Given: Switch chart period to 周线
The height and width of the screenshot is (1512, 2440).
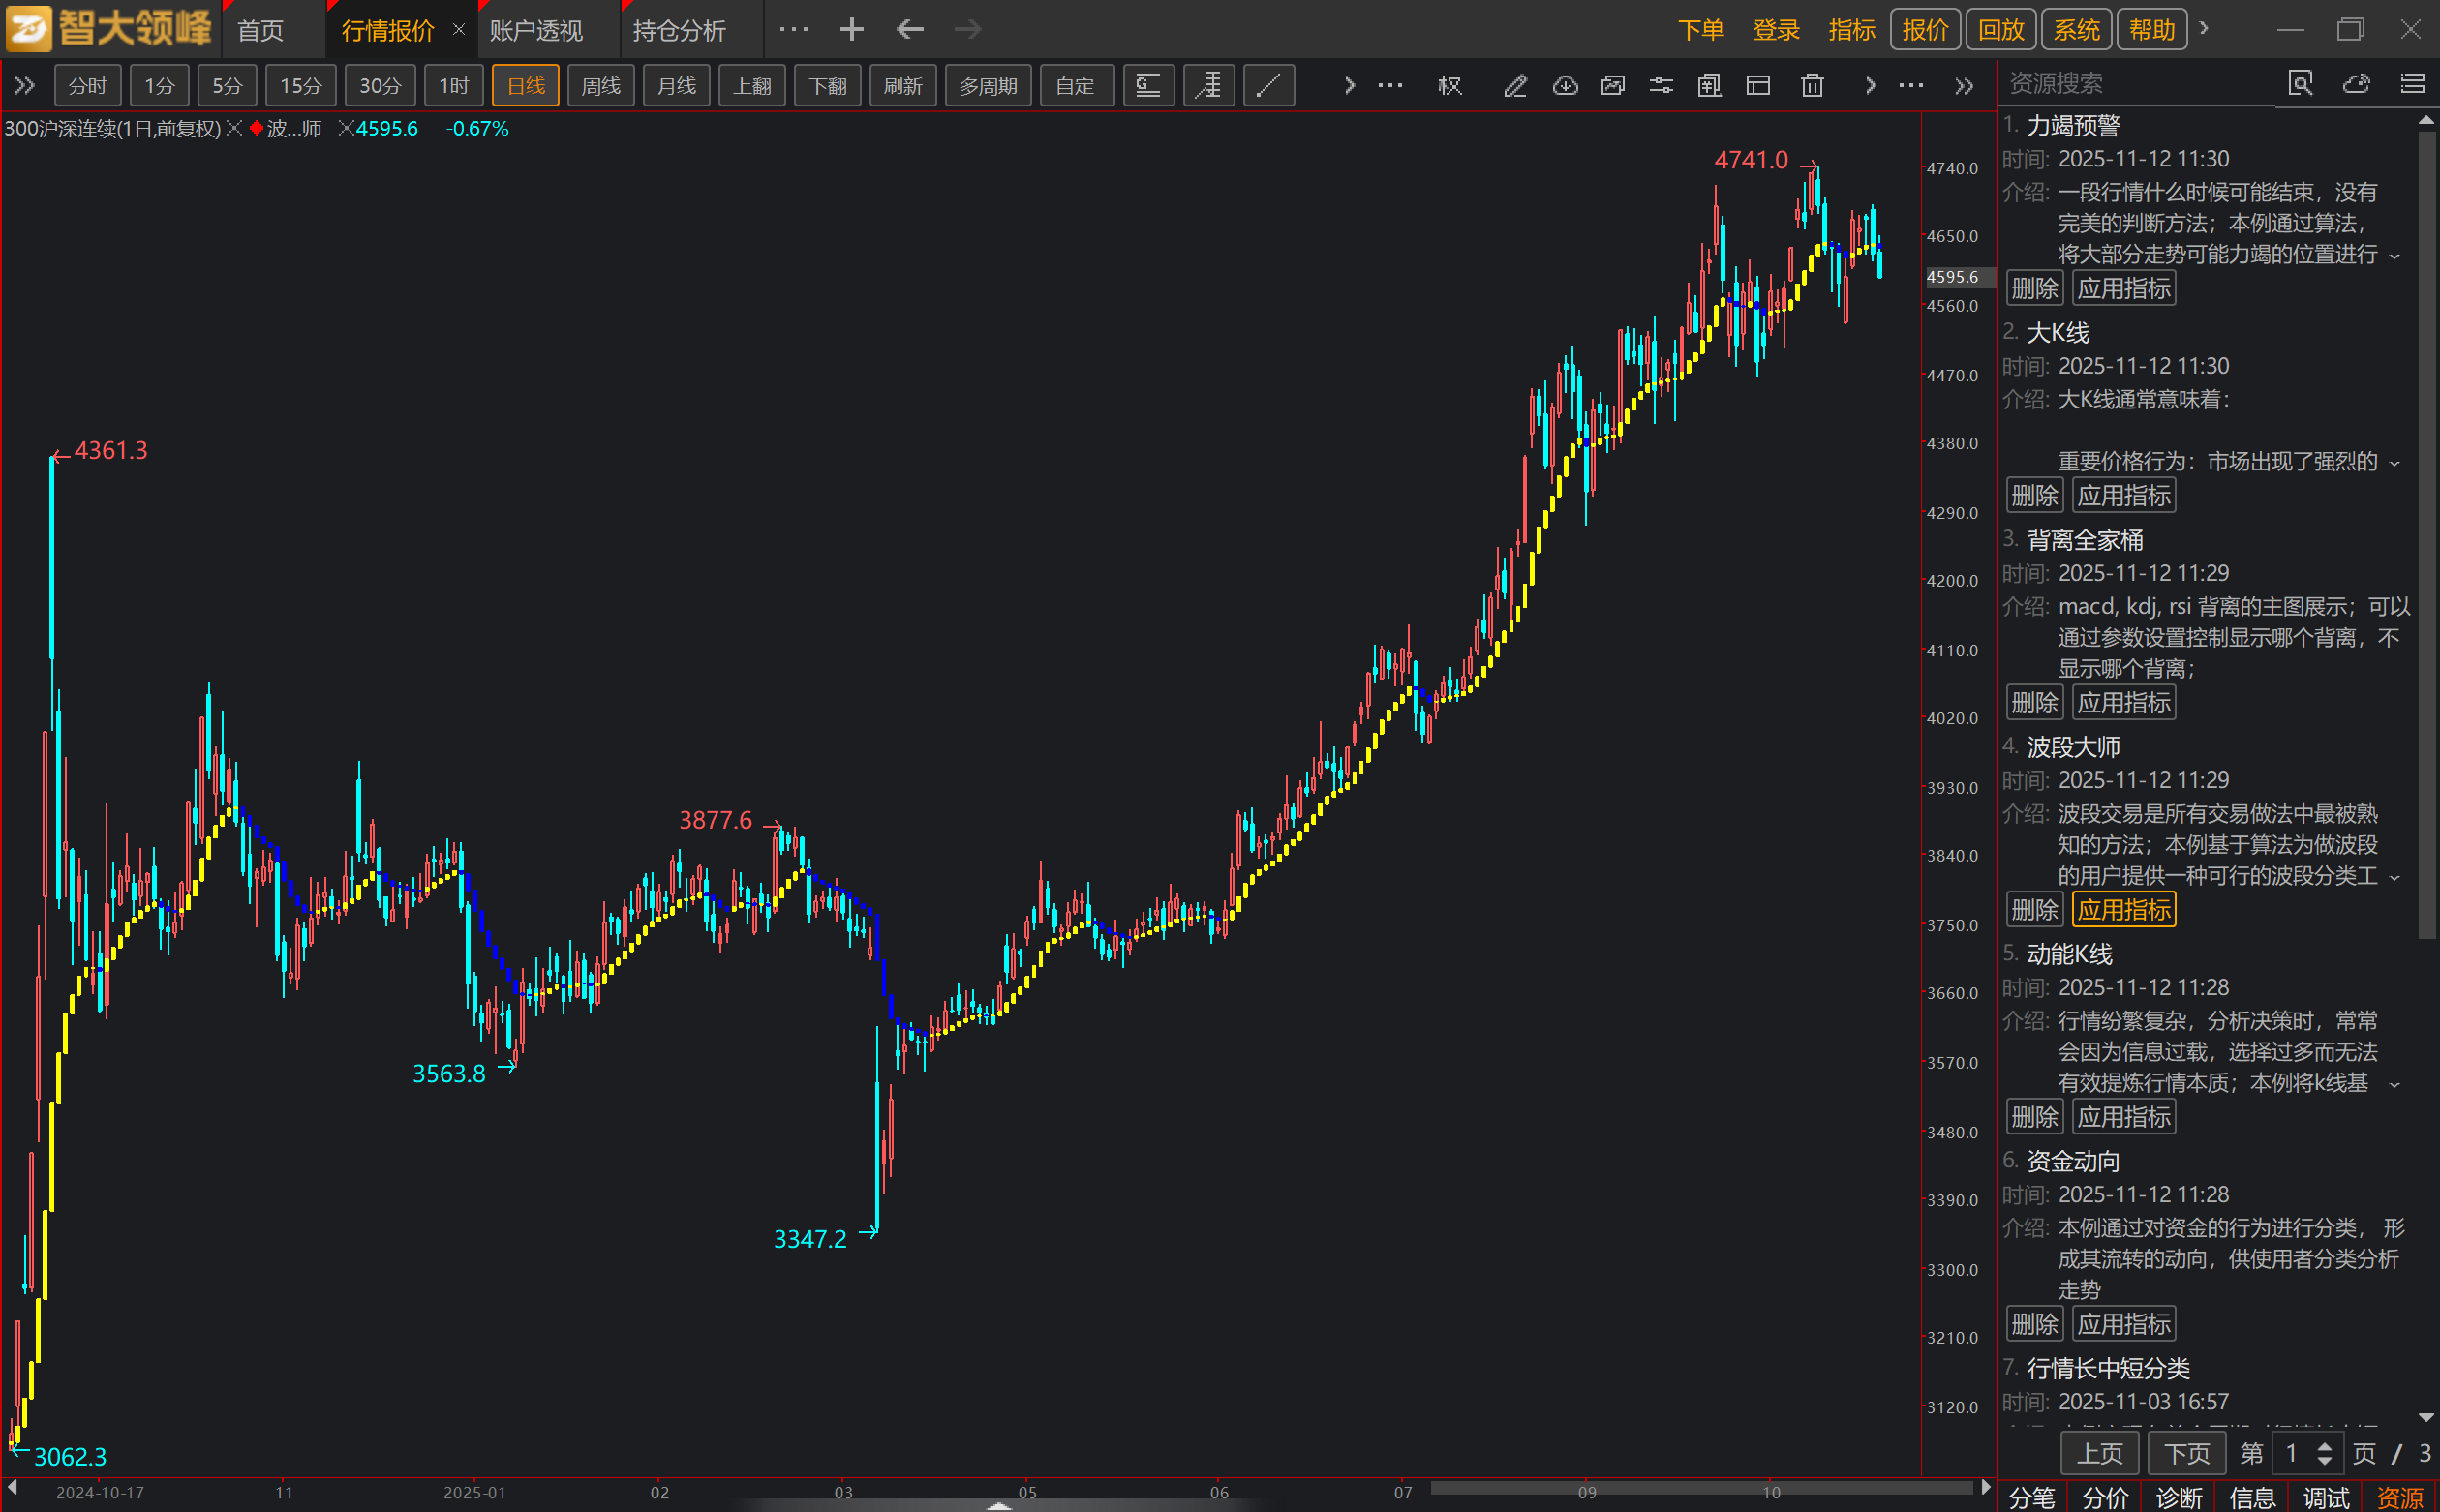Looking at the screenshot, I should coord(600,86).
